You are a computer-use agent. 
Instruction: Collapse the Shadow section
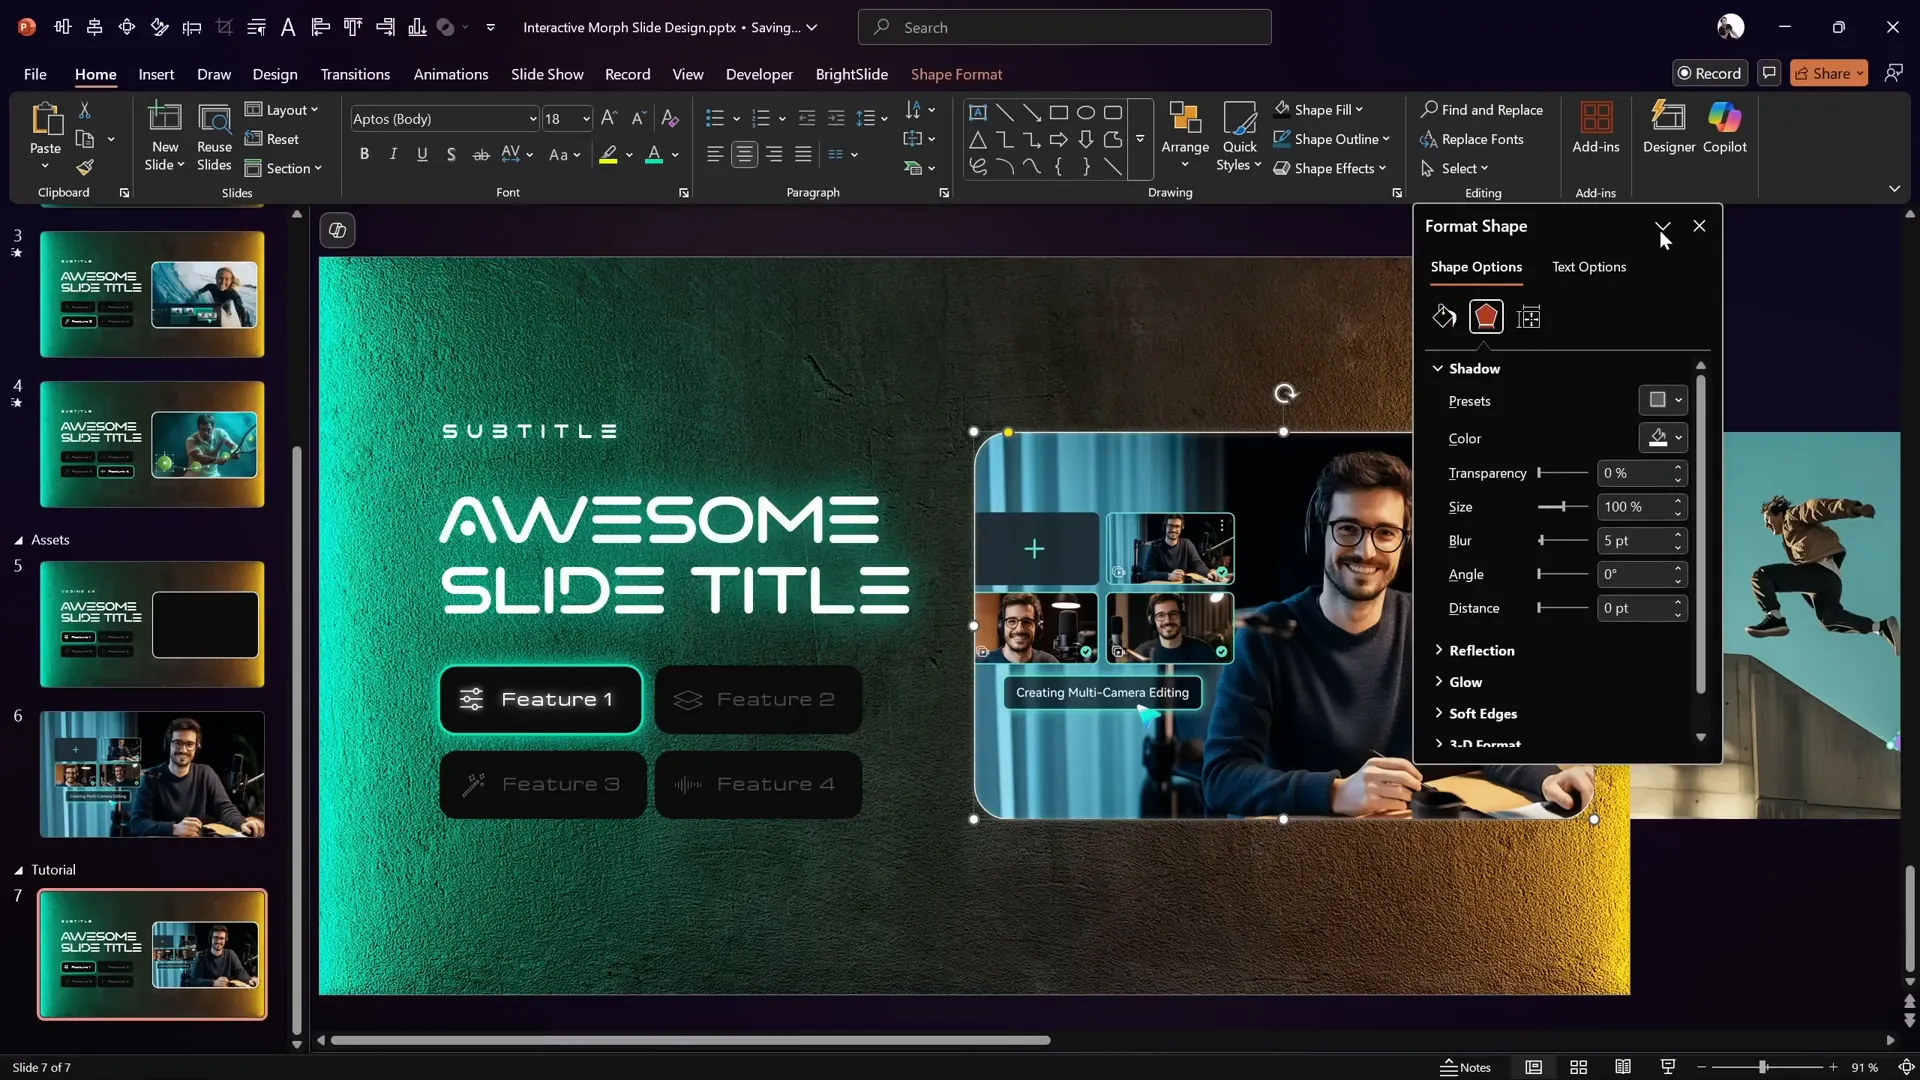[1466, 369]
